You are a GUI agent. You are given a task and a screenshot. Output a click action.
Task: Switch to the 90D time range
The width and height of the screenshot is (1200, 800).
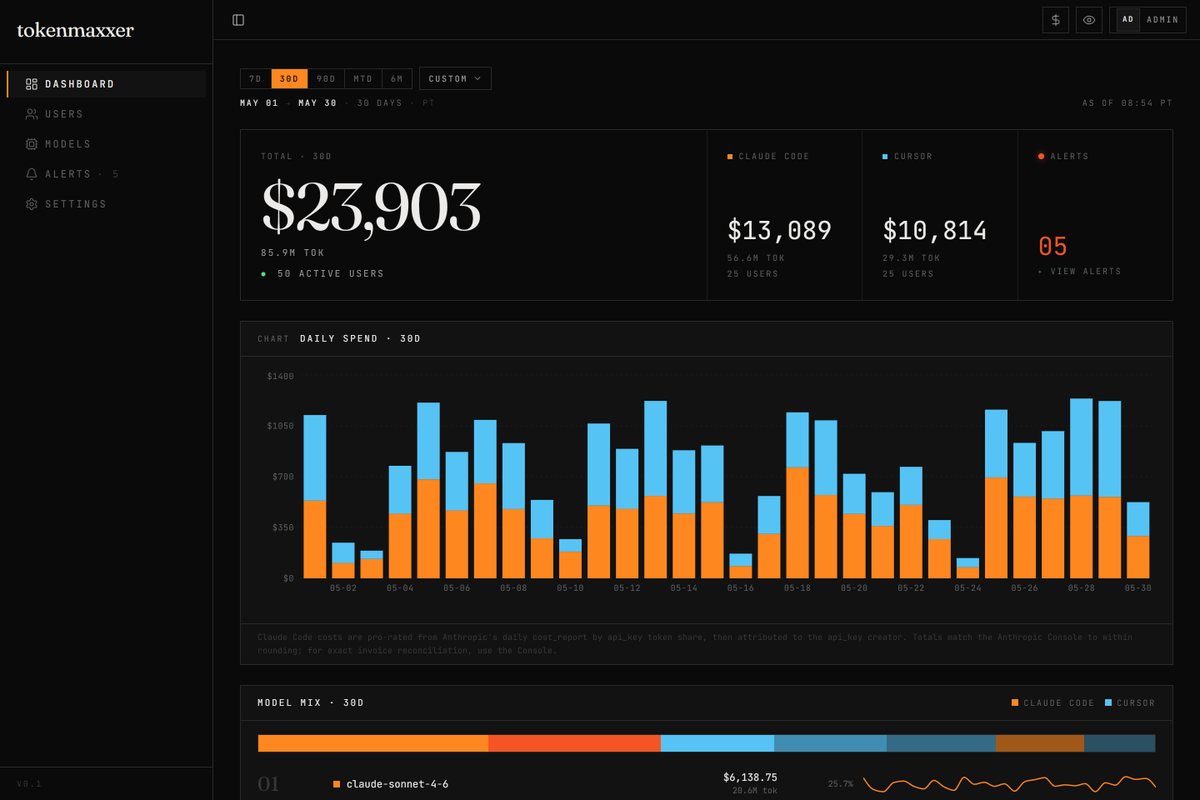[x=326, y=78]
